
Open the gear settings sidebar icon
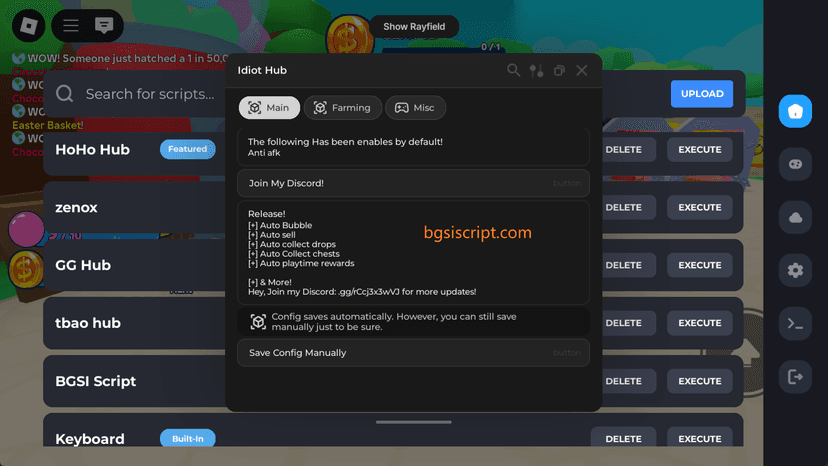coord(795,270)
